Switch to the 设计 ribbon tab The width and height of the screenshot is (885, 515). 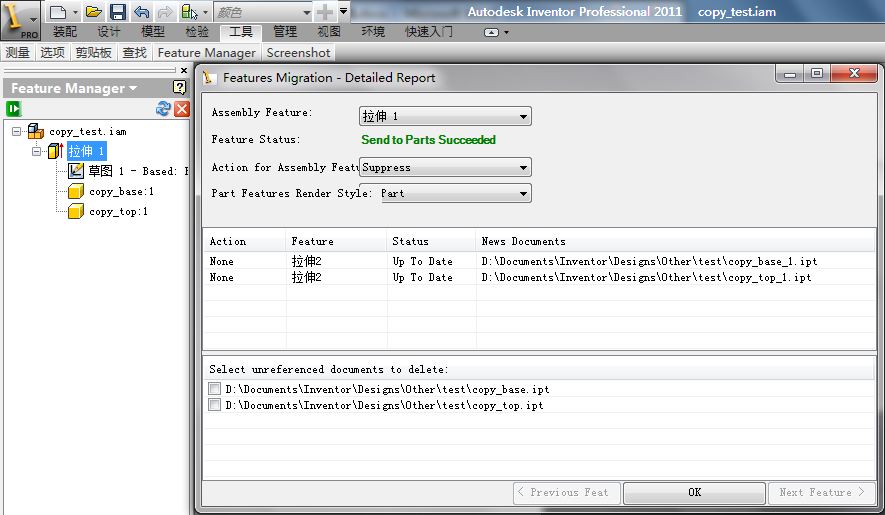[x=109, y=32]
